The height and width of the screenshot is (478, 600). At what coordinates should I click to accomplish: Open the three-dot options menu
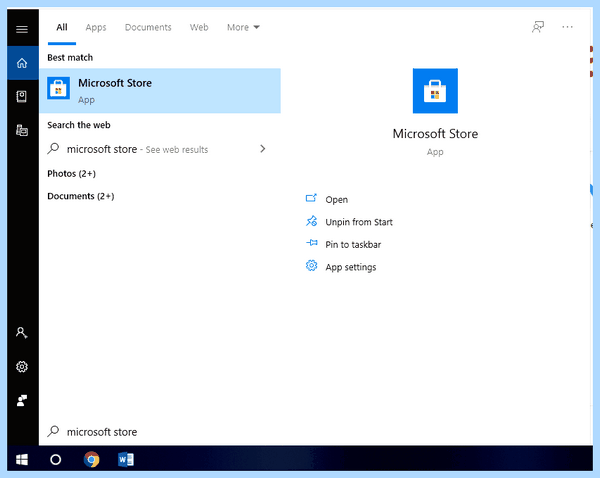[567, 27]
